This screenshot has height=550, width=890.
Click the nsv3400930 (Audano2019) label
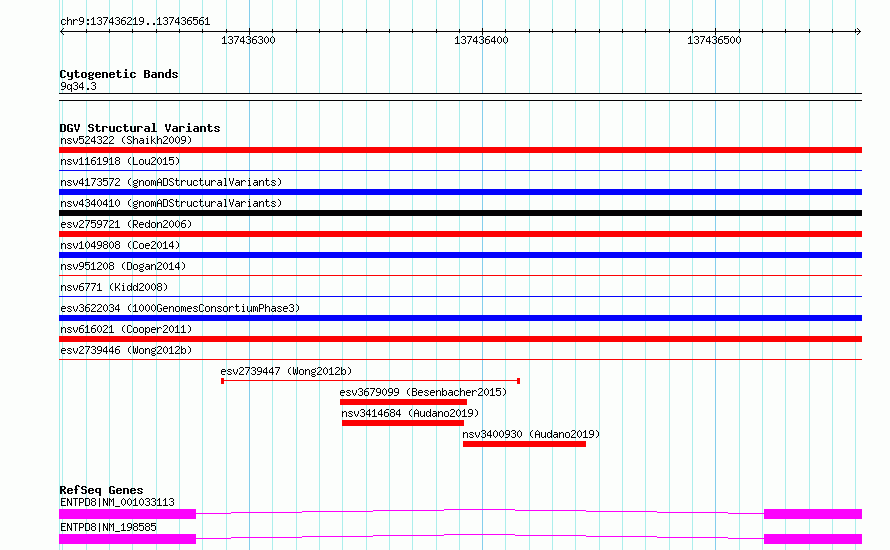point(531,434)
